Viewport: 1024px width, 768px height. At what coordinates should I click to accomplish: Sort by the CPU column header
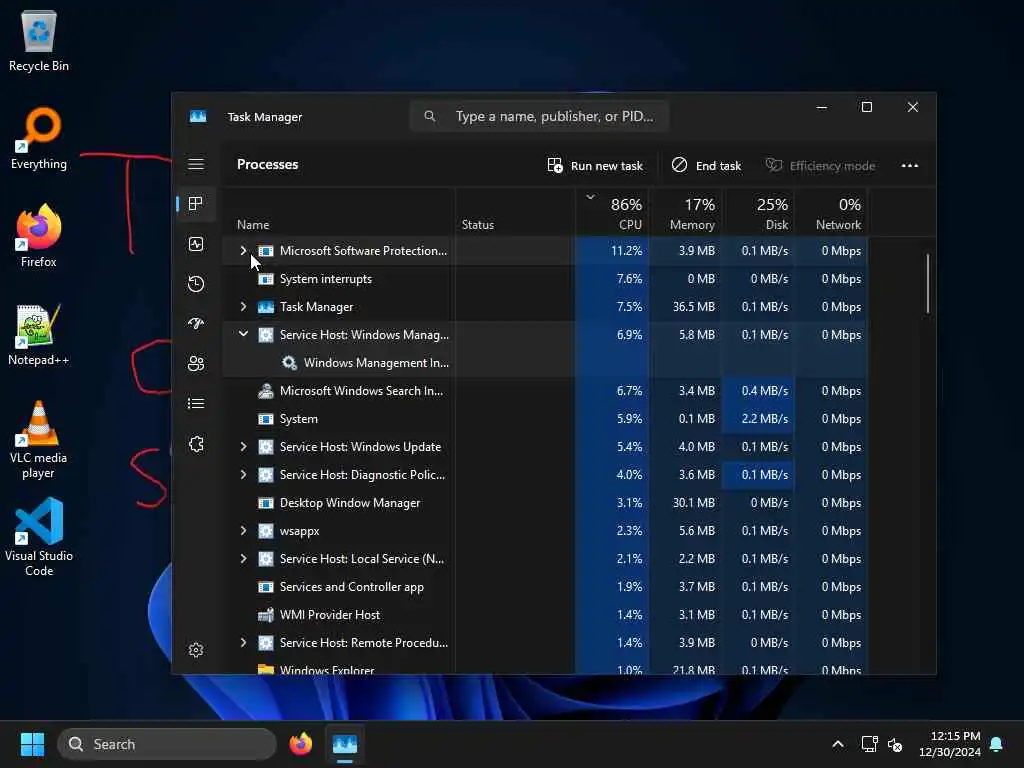(x=613, y=213)
